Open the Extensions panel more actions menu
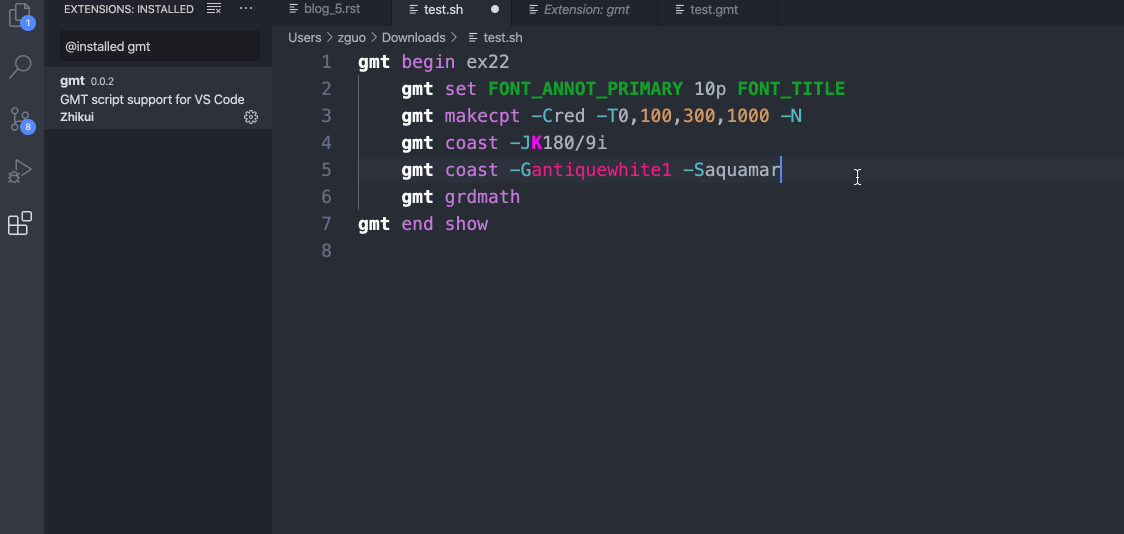Screen dimensions: 1124x534 (246, 9)
